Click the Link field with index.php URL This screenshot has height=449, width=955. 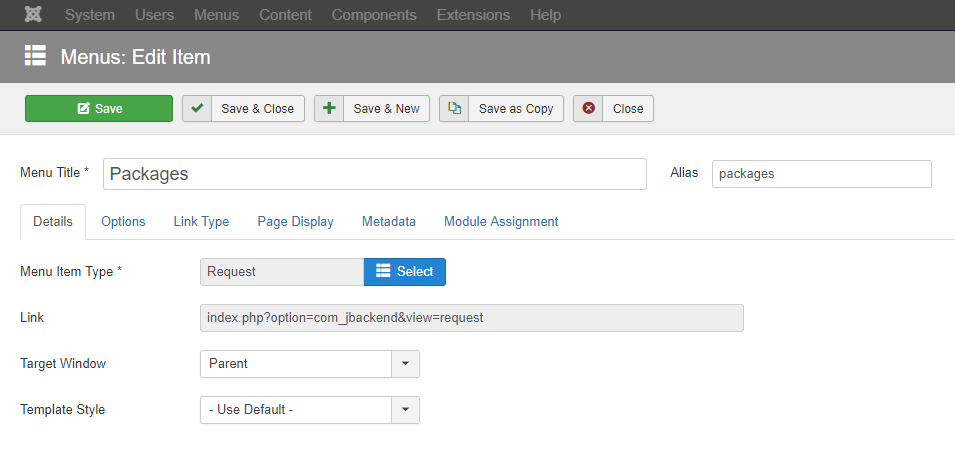(471, 318)
